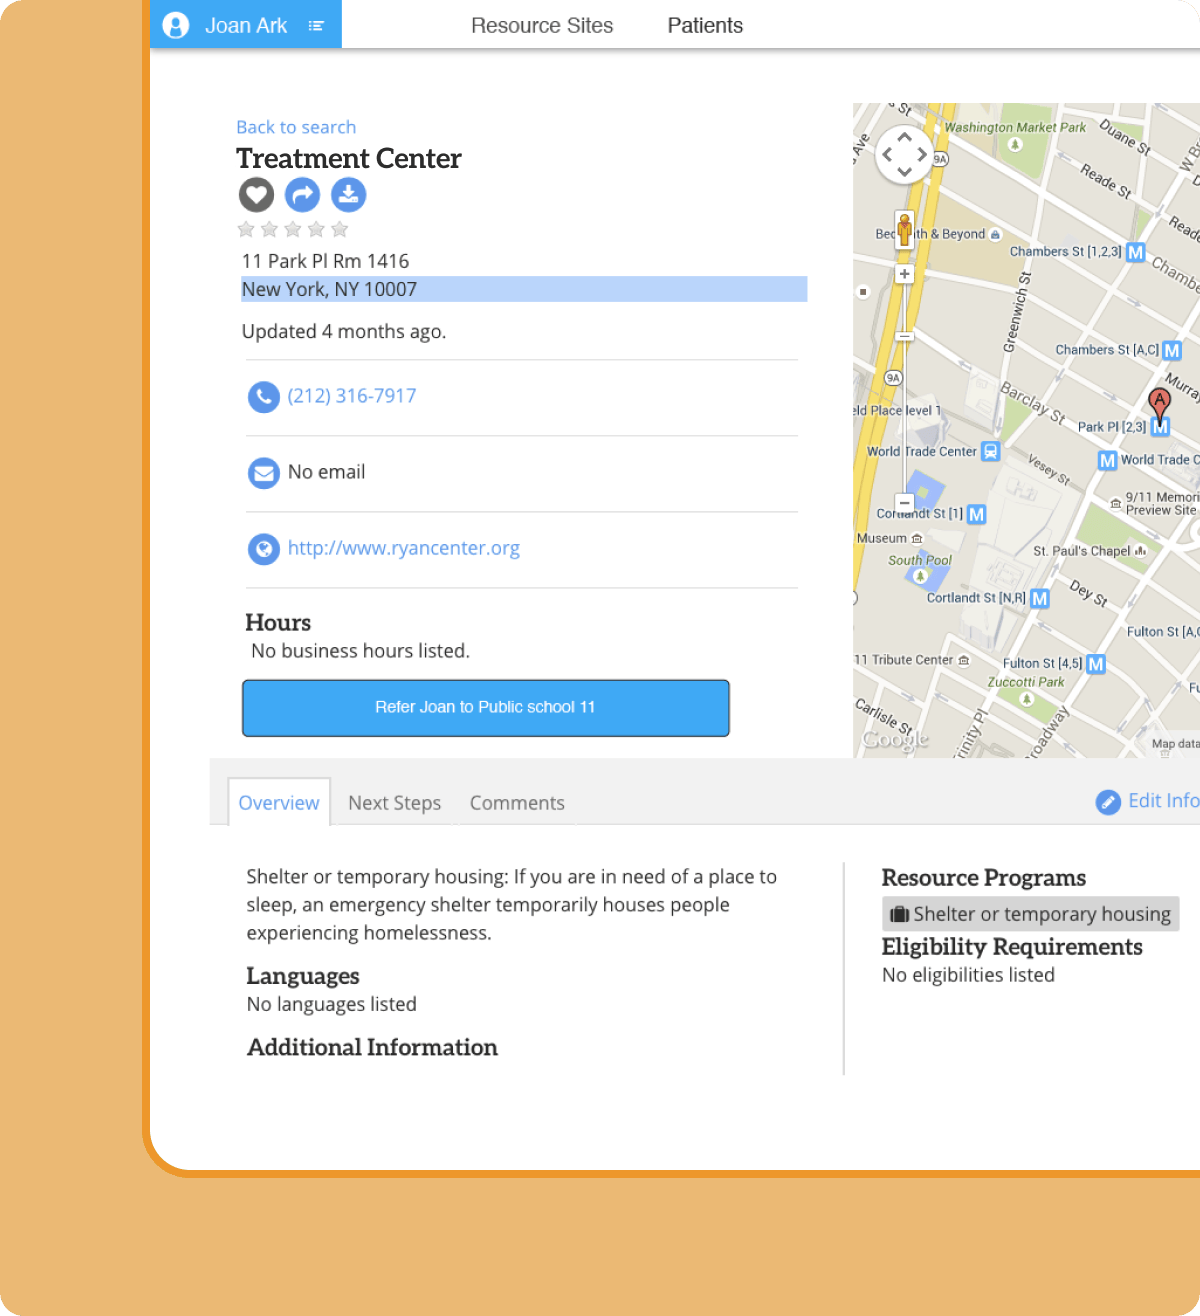Click the globe icon beside the website link

pyautogui.click(x=263, y=549)
